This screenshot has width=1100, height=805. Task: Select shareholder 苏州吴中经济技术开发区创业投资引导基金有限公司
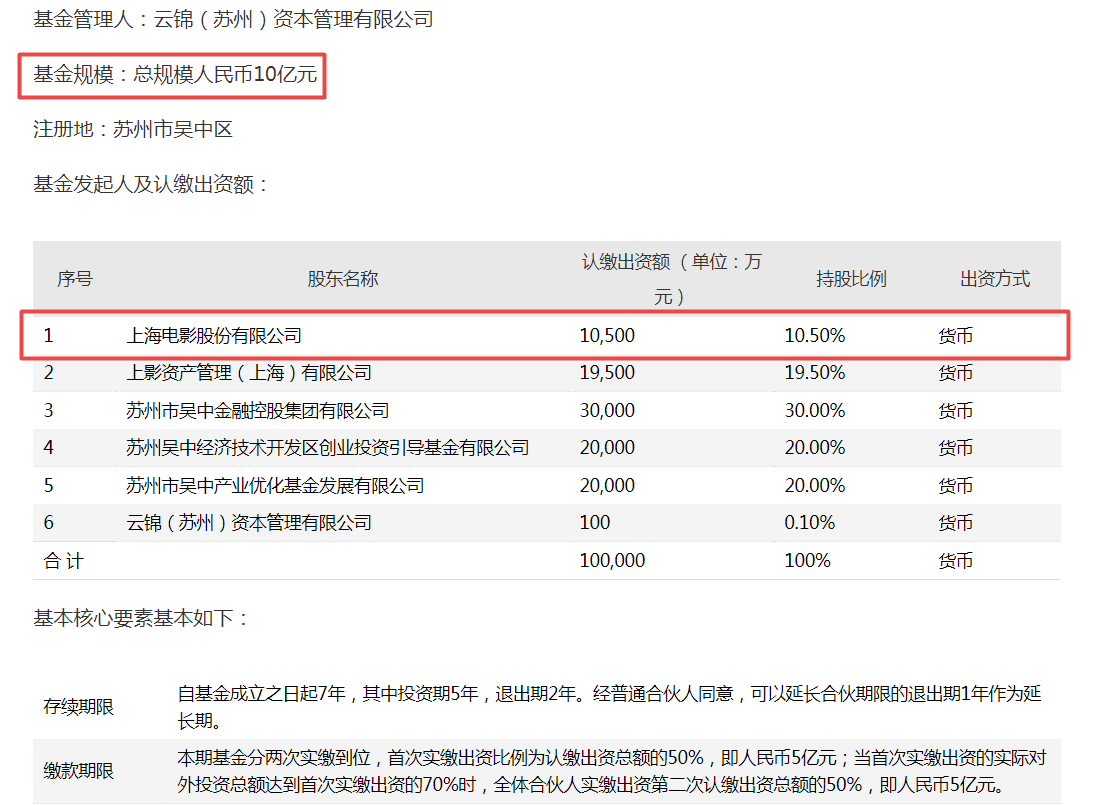click(328, 448)
